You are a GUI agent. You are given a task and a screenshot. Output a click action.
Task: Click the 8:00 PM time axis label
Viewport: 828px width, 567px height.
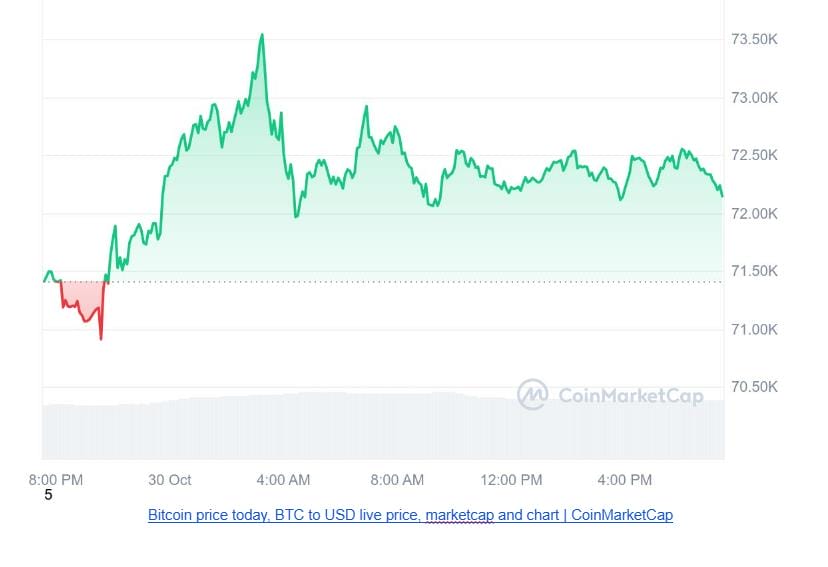coord(56,480)
